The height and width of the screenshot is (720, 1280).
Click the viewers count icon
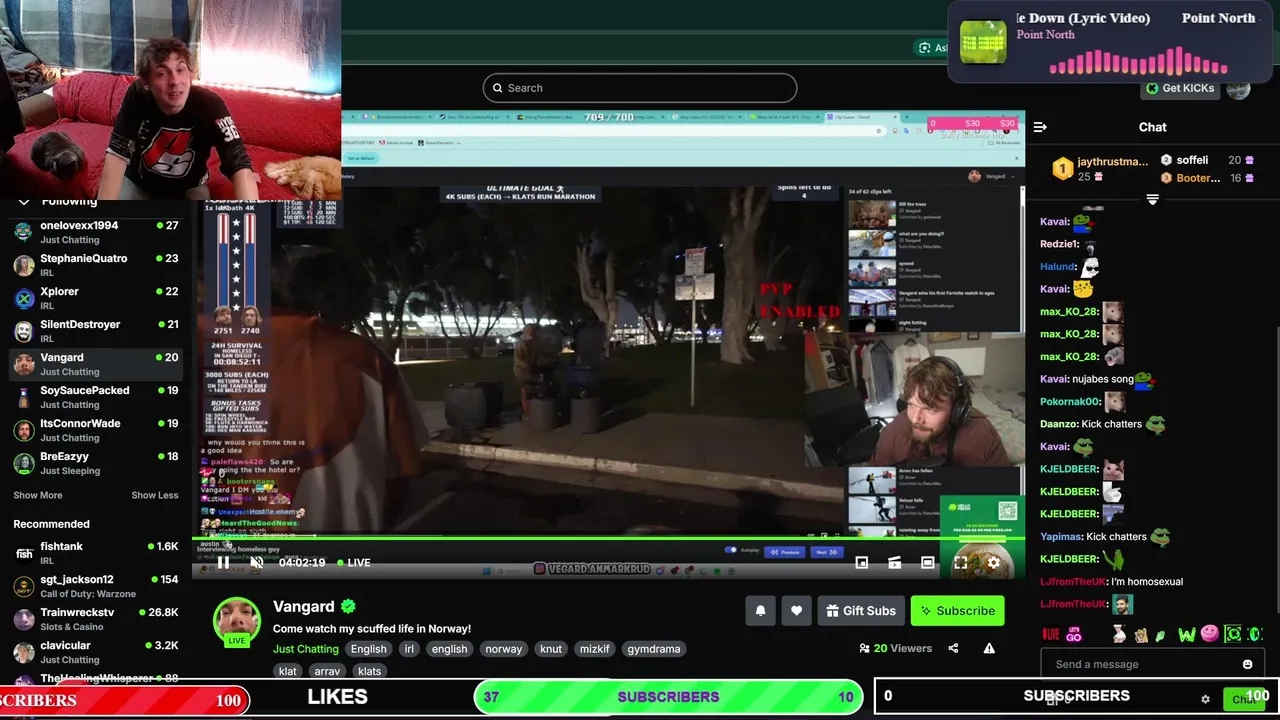pos(864,648)
